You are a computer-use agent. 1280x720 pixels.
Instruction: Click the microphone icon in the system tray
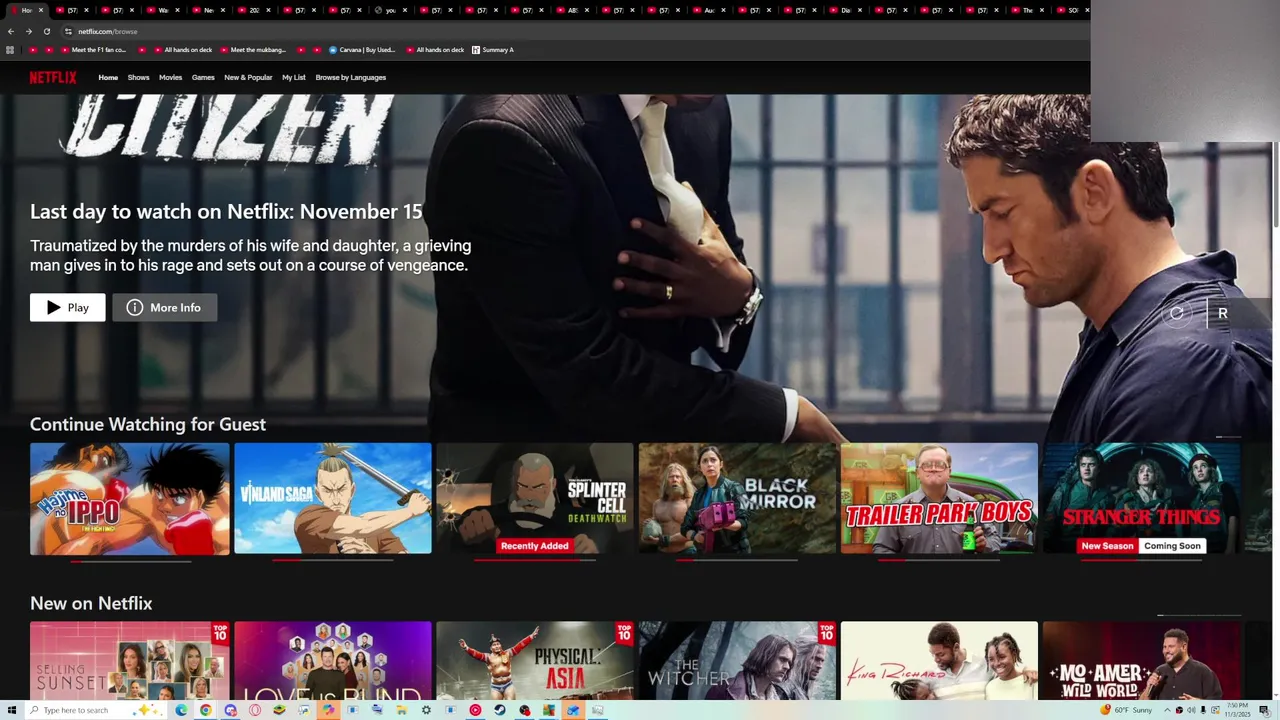coord(1203,710)
